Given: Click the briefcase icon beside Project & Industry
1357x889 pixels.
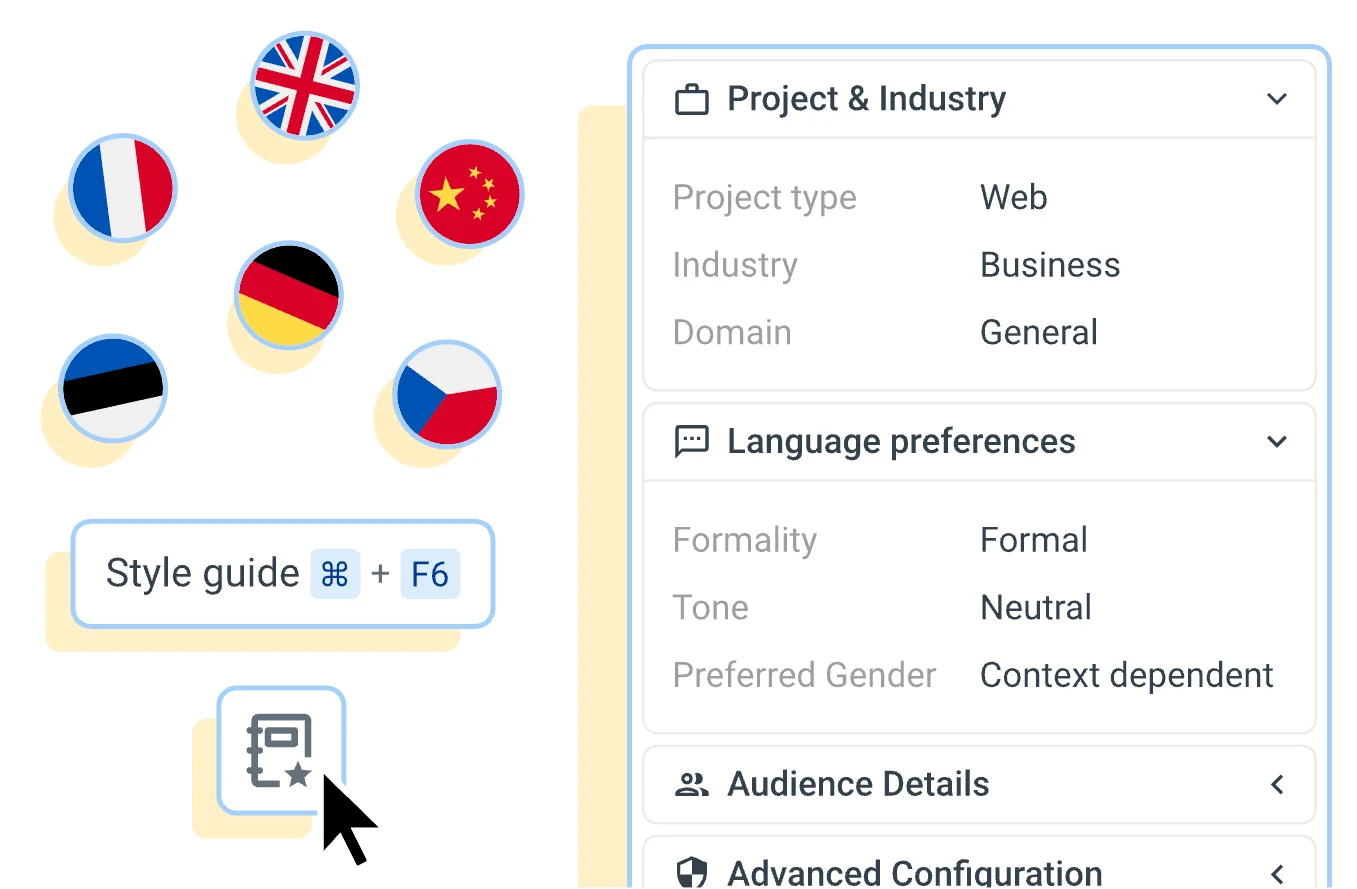Looking at the screenshot, I should (x=692, y=100).
